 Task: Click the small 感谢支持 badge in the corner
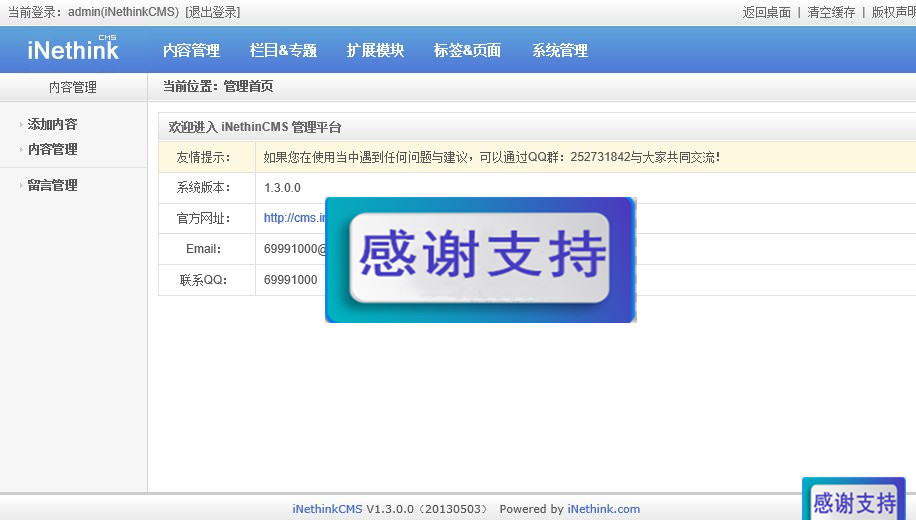click(x=854, y=500)
